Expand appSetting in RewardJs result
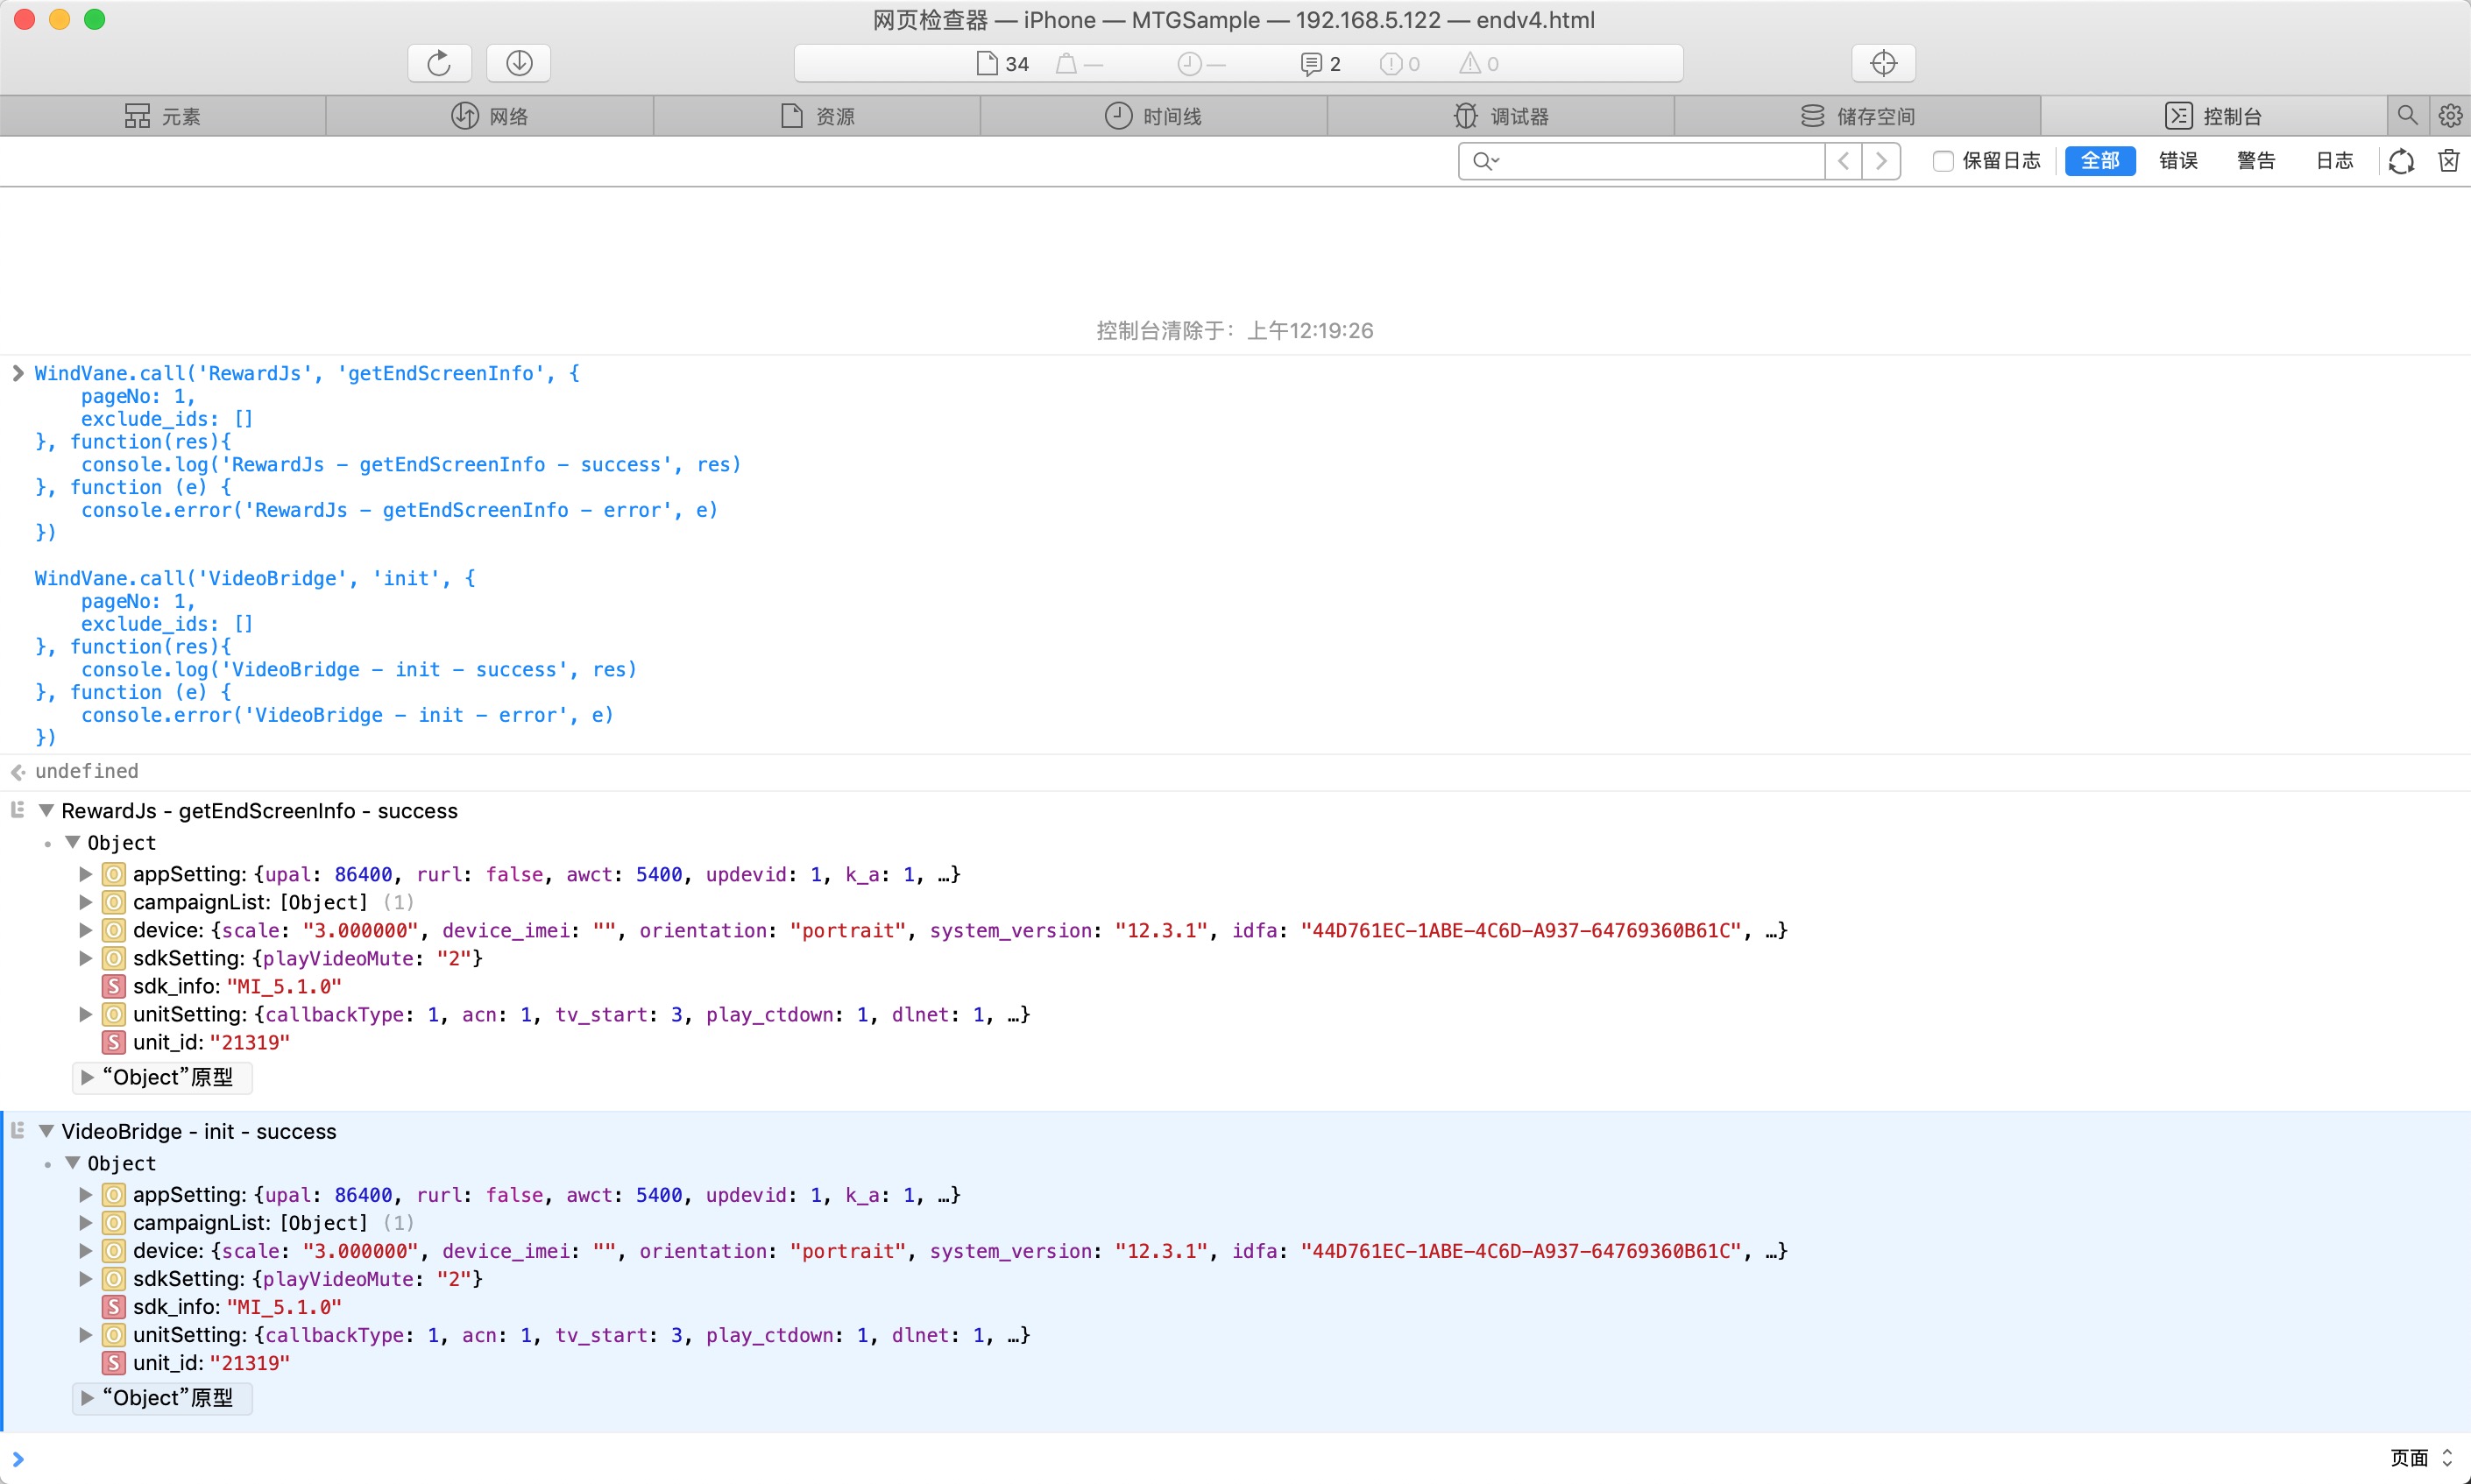Screen dimensions: 2471x1484 click(x=86, y=874)
